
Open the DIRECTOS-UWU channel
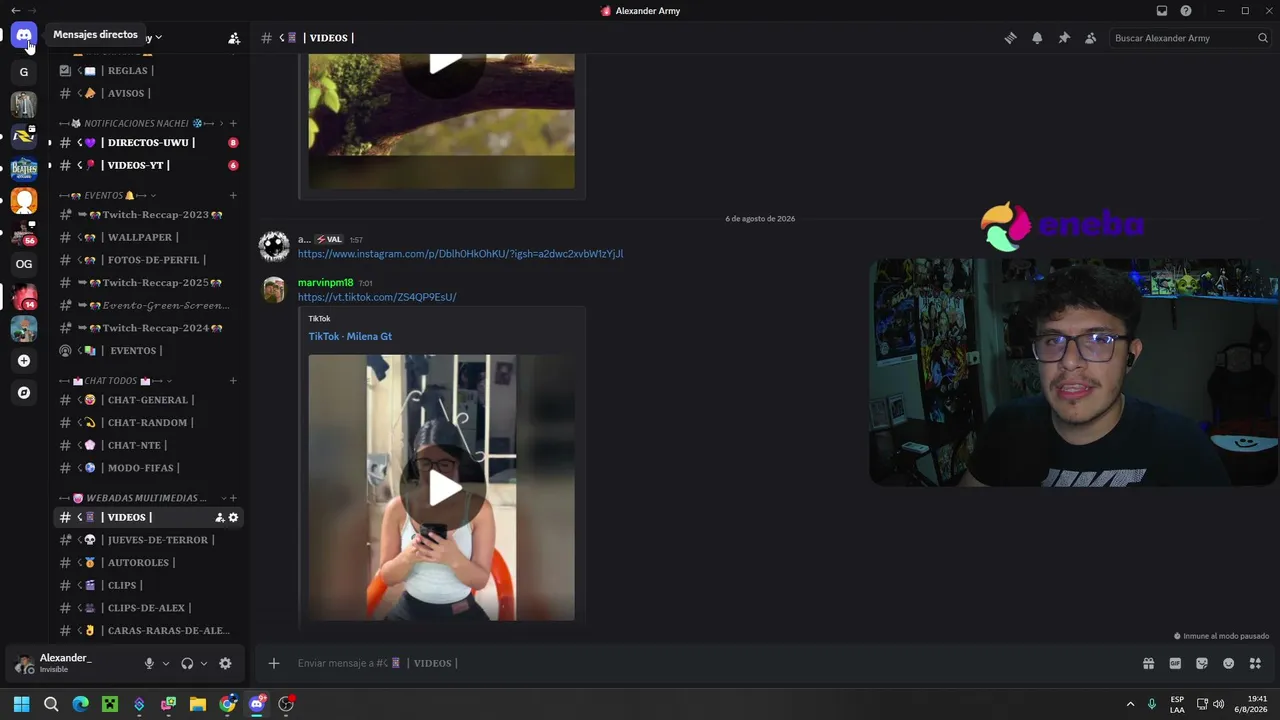click(148, 143)
